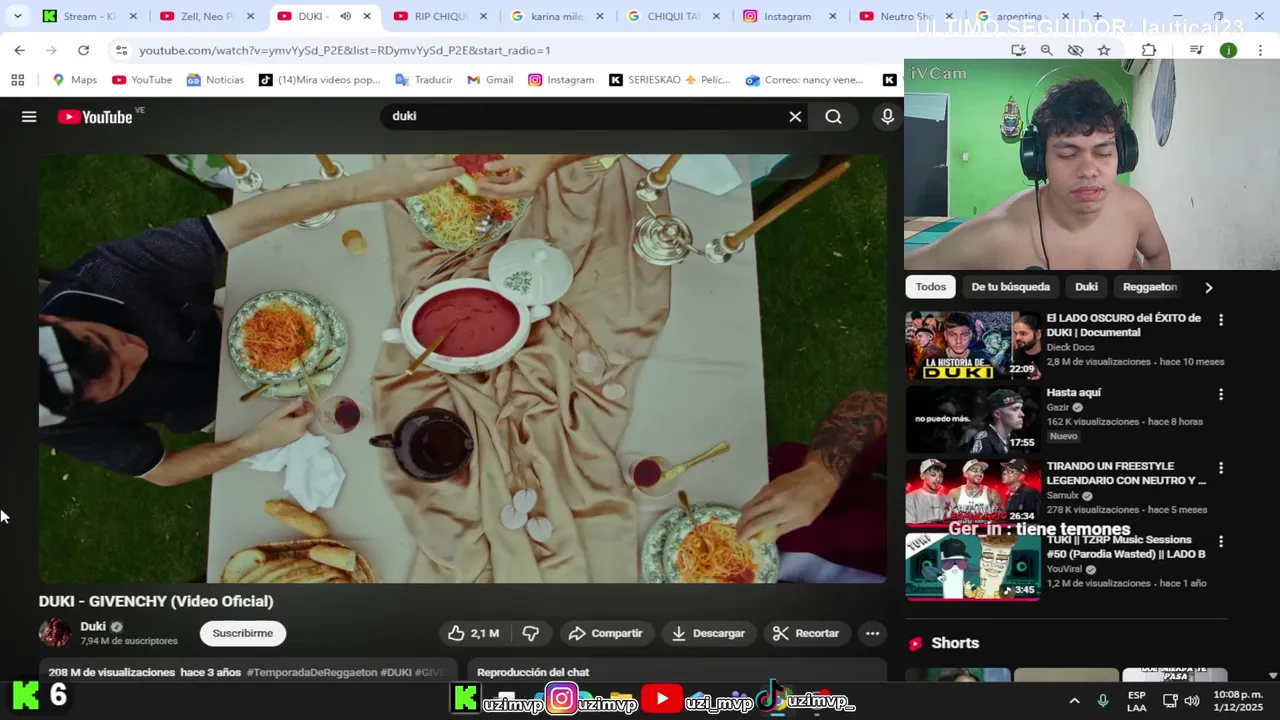
Task: Open the Gmail bookmark
Action: (490, 80)
